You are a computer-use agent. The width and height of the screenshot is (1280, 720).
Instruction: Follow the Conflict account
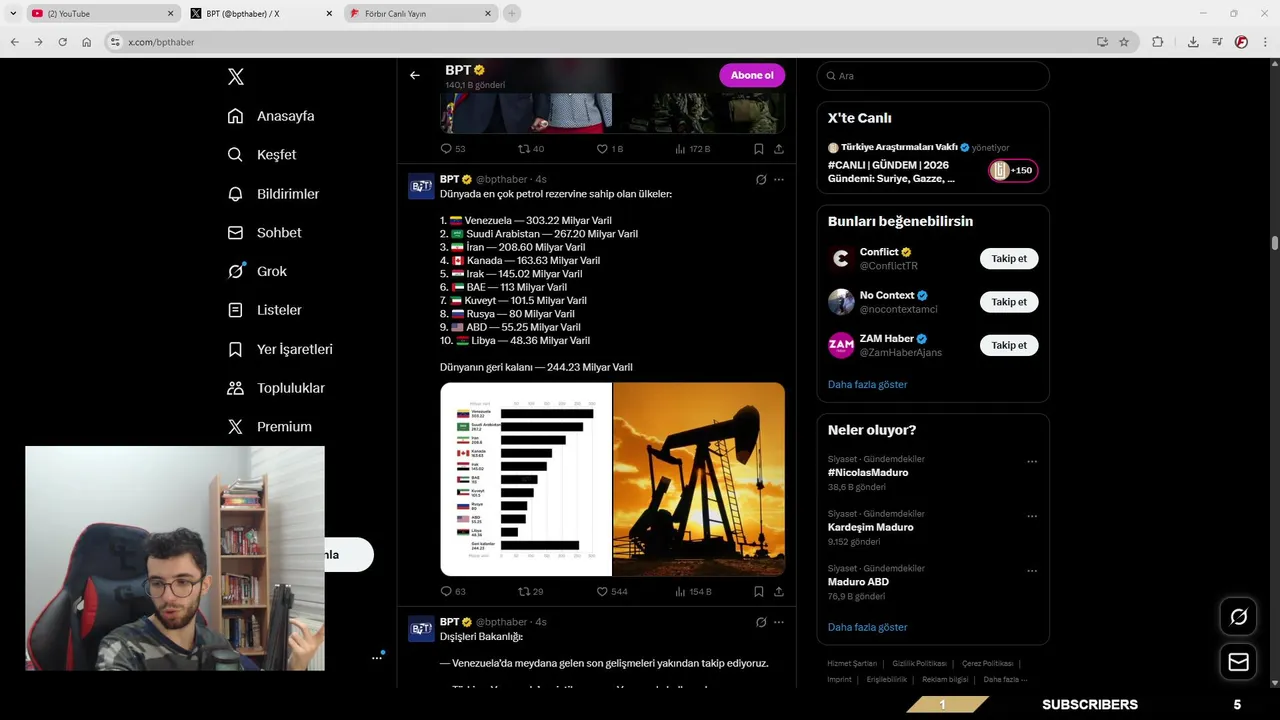click(x=1009, y=258)
